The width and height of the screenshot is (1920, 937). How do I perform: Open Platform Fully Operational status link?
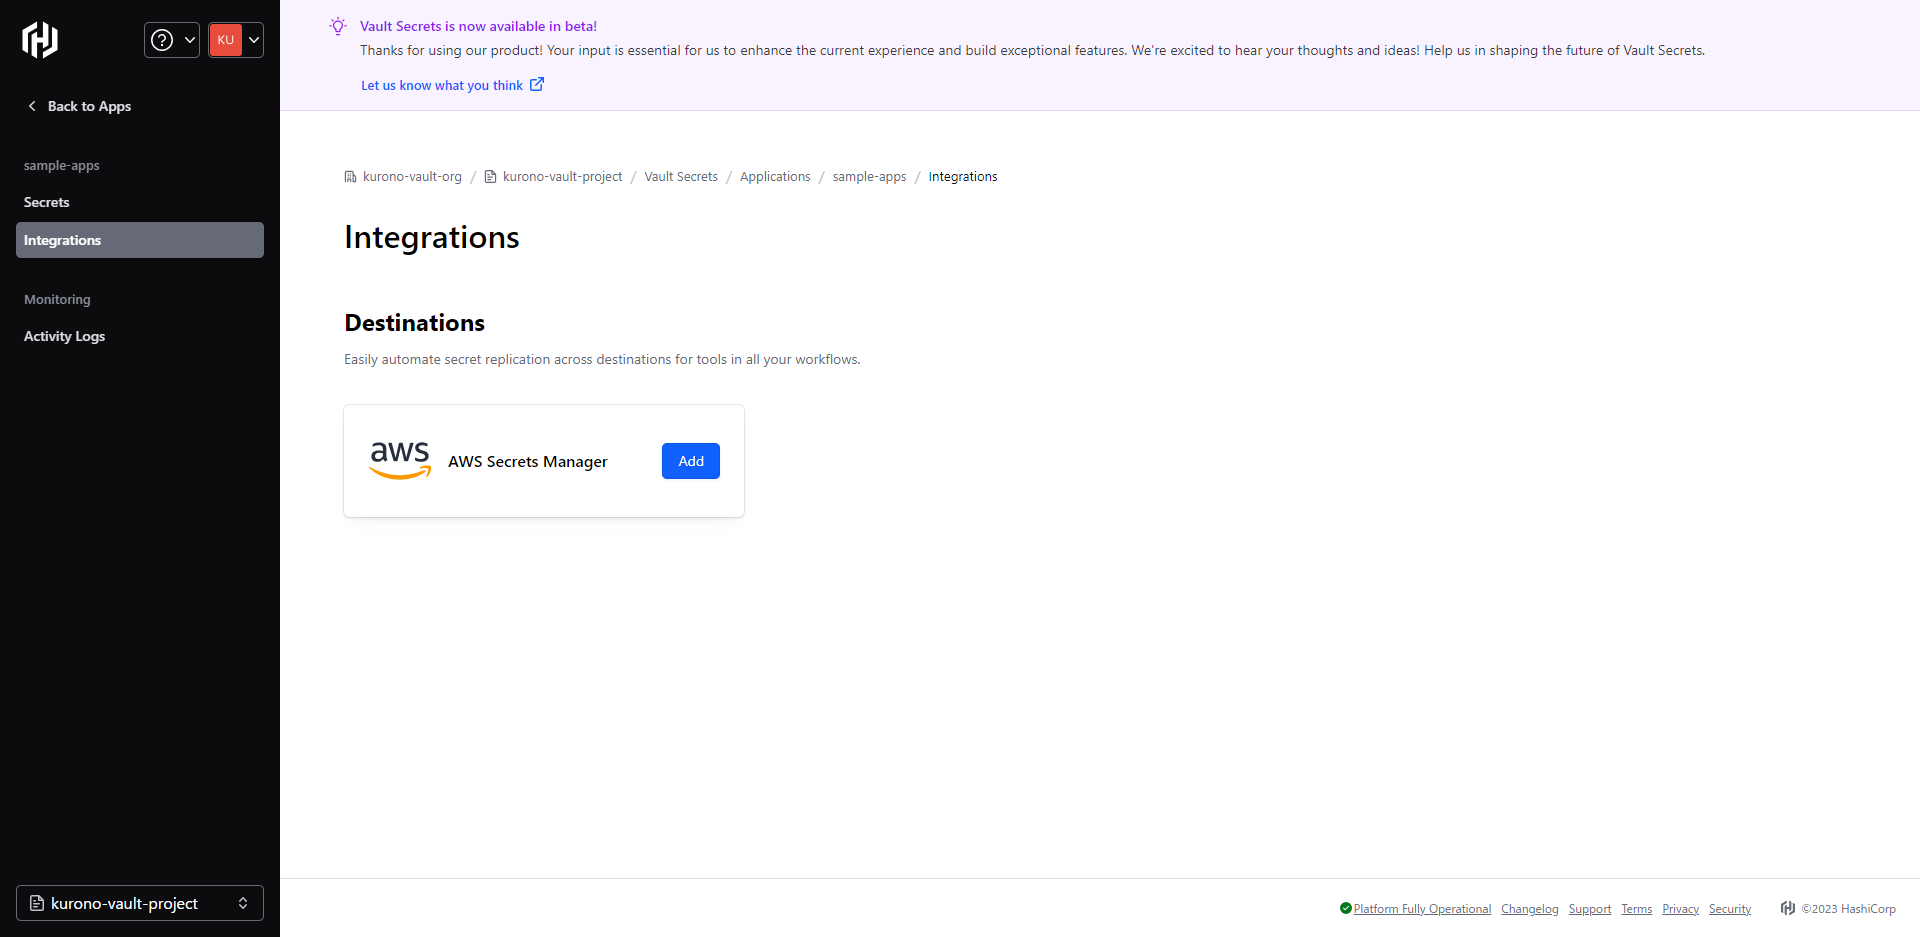tap(1422, 909)
